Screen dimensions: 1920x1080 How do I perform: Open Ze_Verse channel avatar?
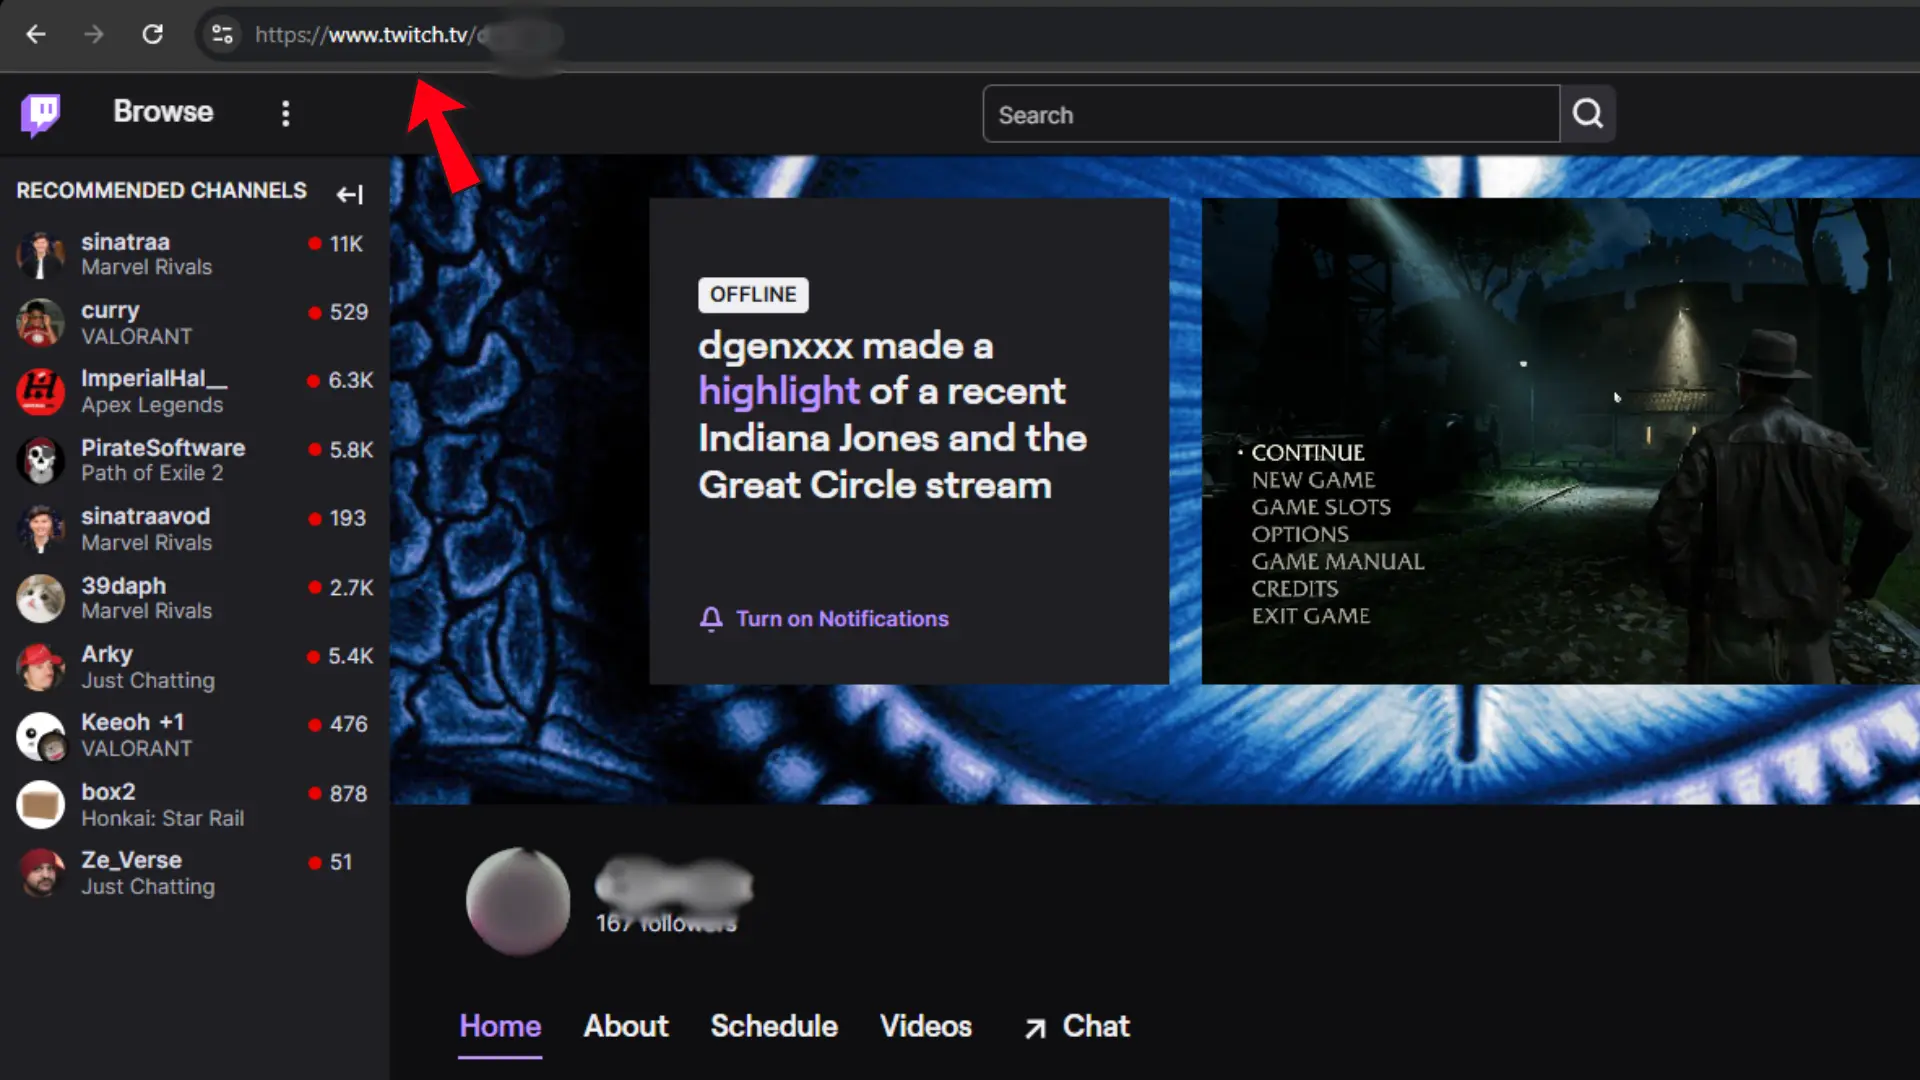click(x=41, y=873)
